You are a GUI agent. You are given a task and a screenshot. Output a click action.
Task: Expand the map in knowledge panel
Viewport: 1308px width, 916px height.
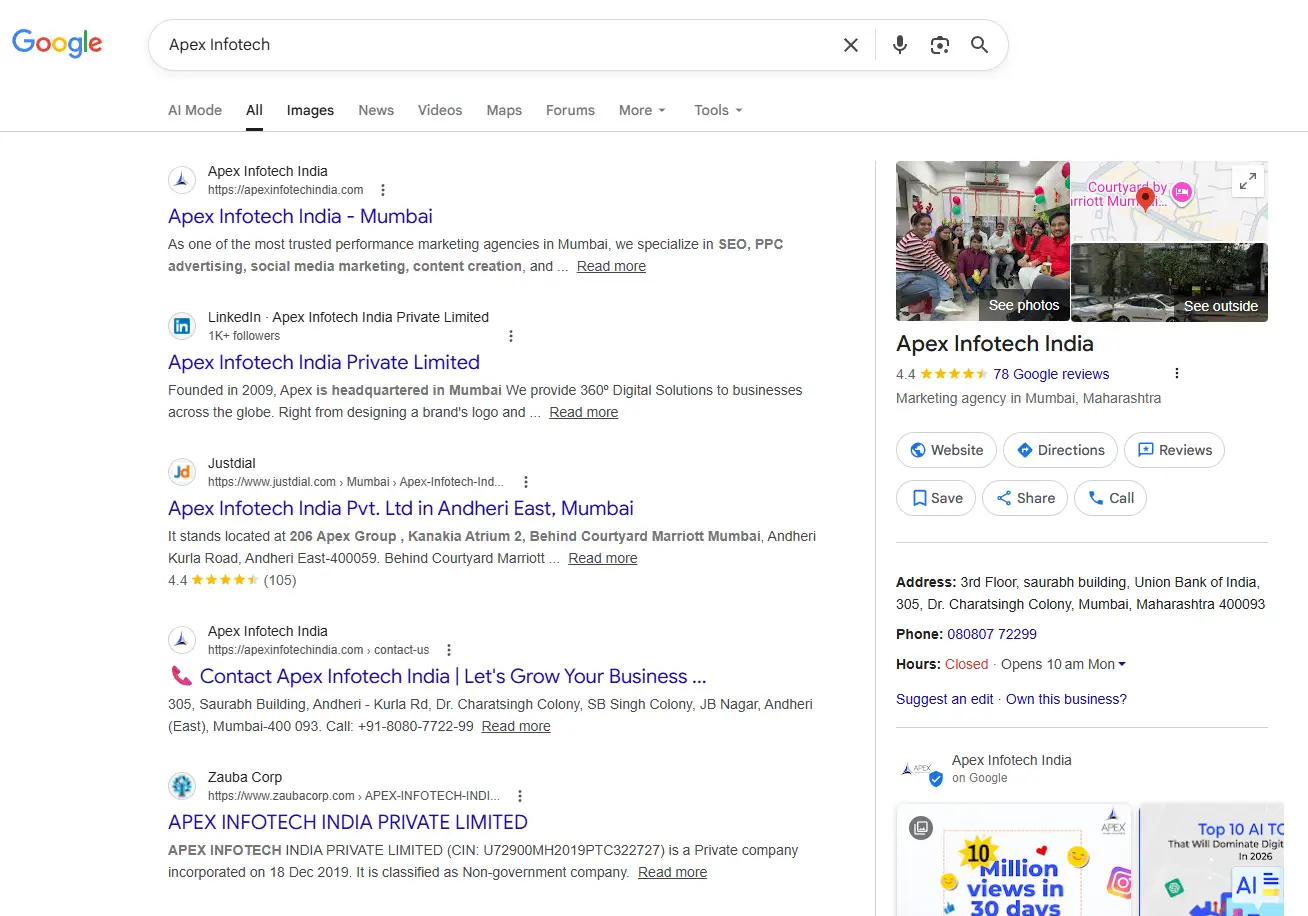click(1248, 181)
